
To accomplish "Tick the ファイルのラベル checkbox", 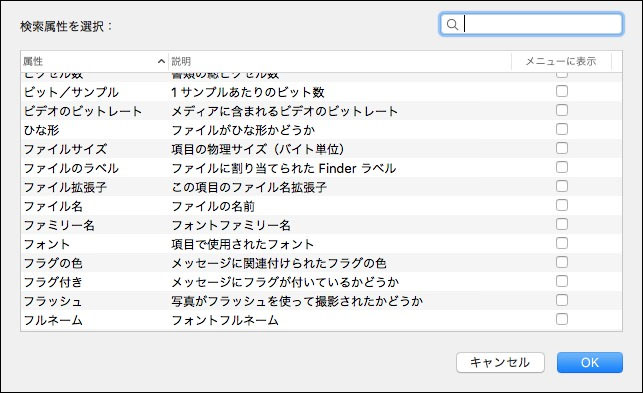I will pyautogui.click(x=562, y=167).
